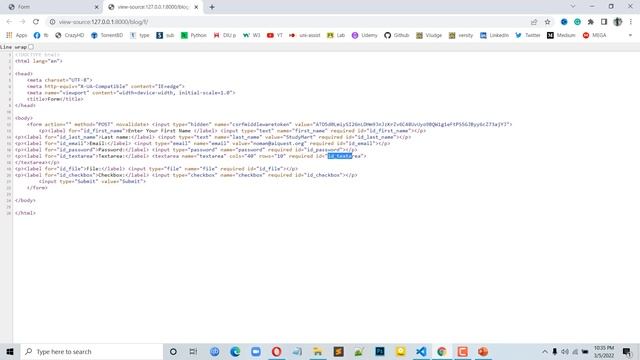The image size is (640, 360).
Task: Click the blue circular extension icon
Action: coord(564,22)
